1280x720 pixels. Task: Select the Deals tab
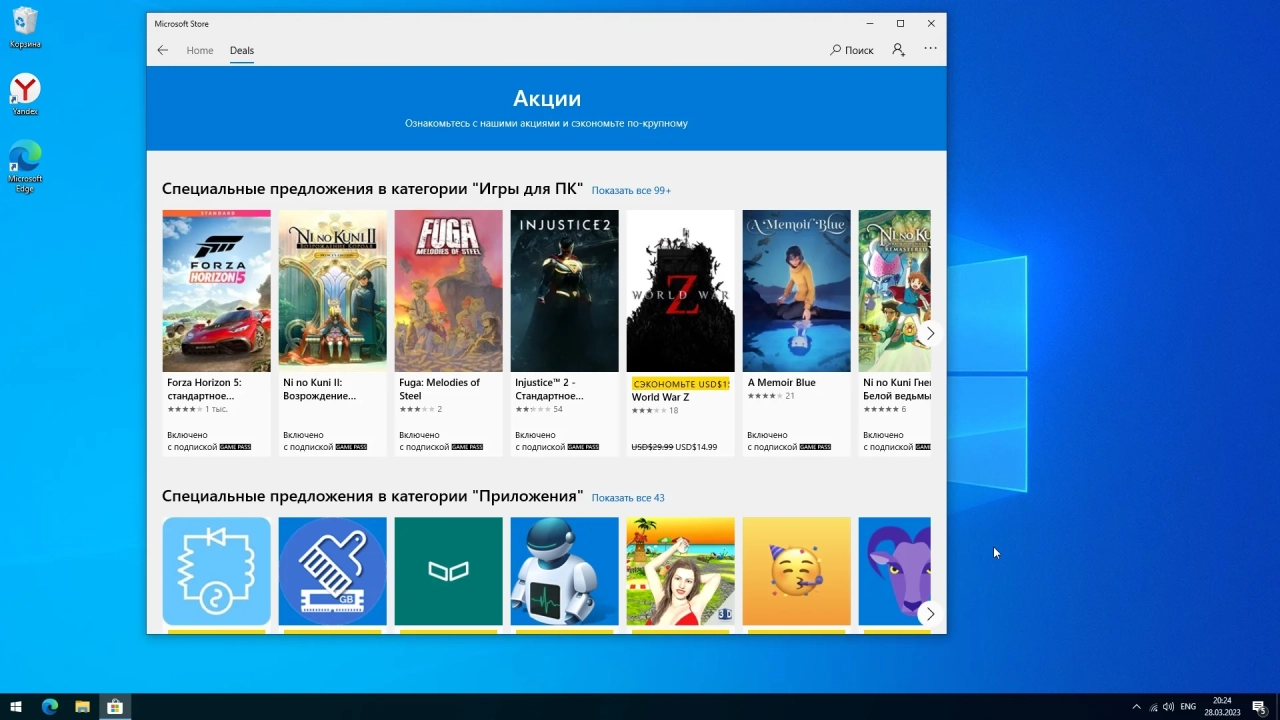click(x=242, y=50)
